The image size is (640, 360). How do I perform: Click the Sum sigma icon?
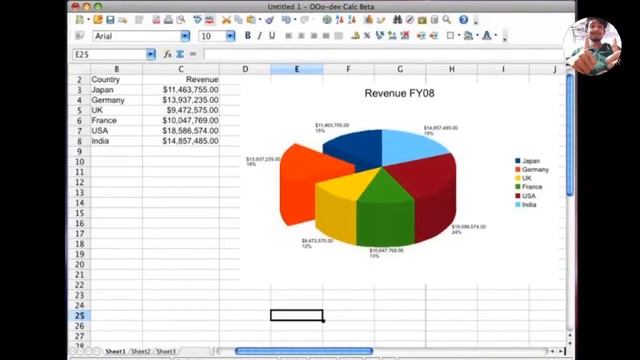point(180,54)
